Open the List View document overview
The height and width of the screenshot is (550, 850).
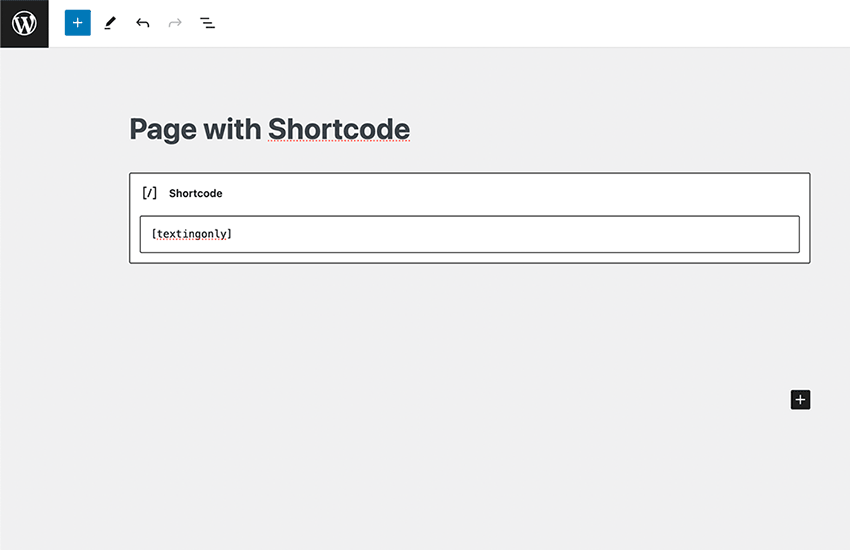click(x=207, y=23)
